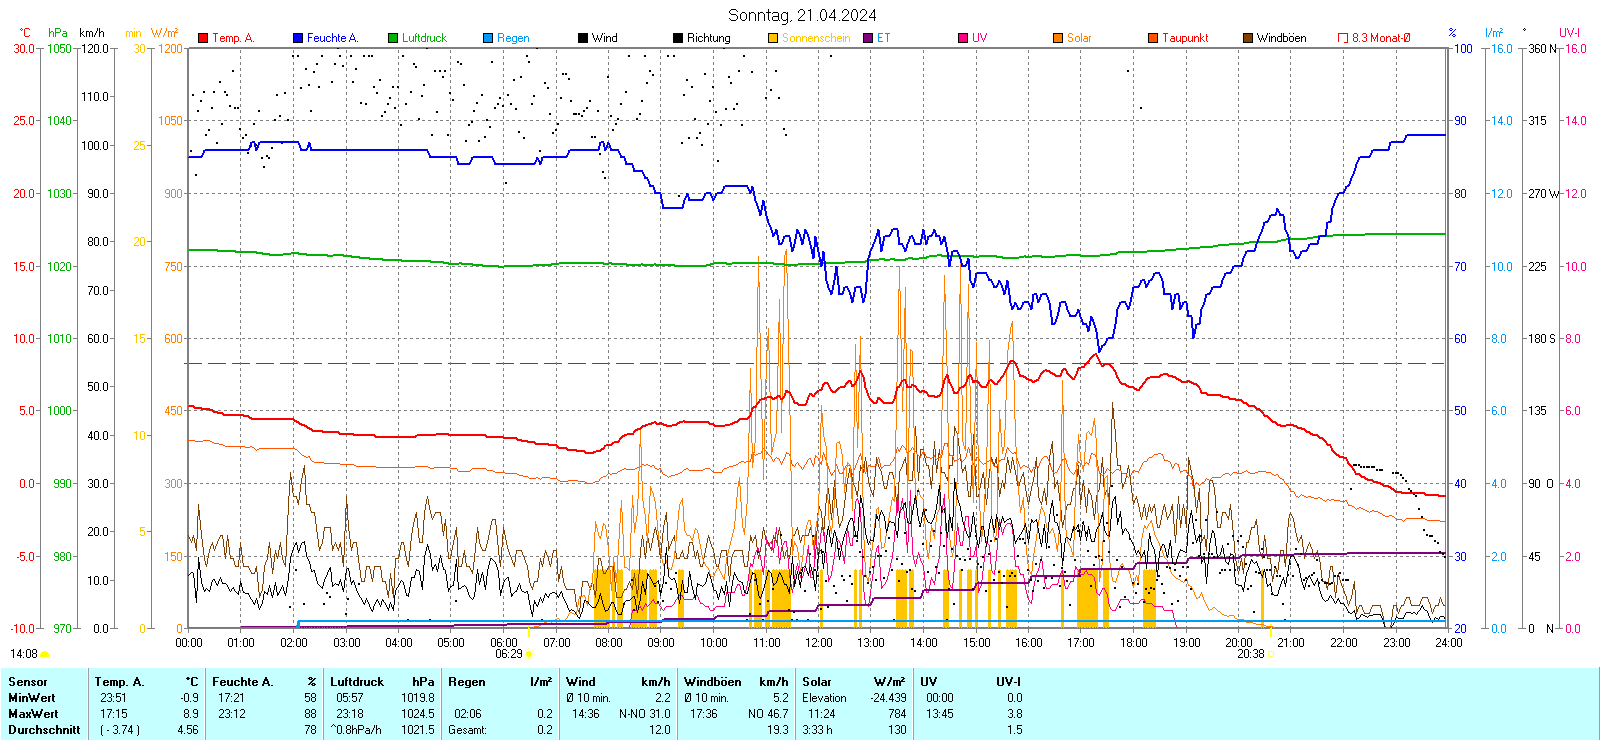The width and height of the screenshot is (1600, 740).
Task: Click the red Temp. A. legend swatch
Action: [x=203, y=38]
